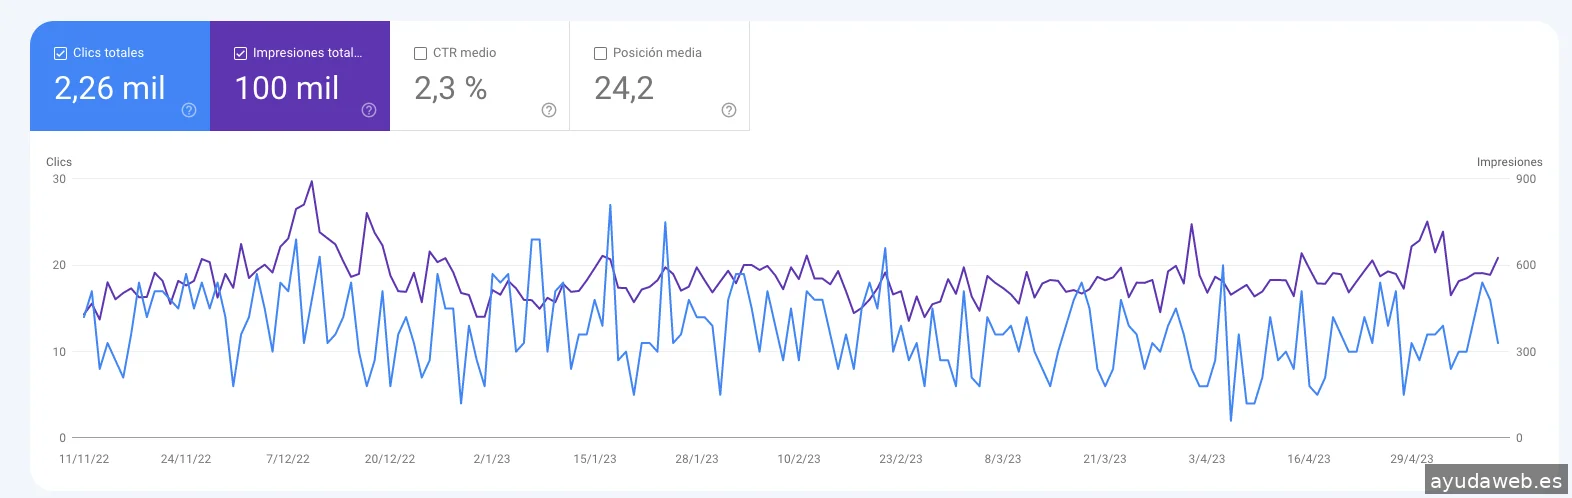Click the 11/11/22 date label on axis
The width and height of the screenshot is (1572, 498).
pyautogui.click(x=84, y=459)
